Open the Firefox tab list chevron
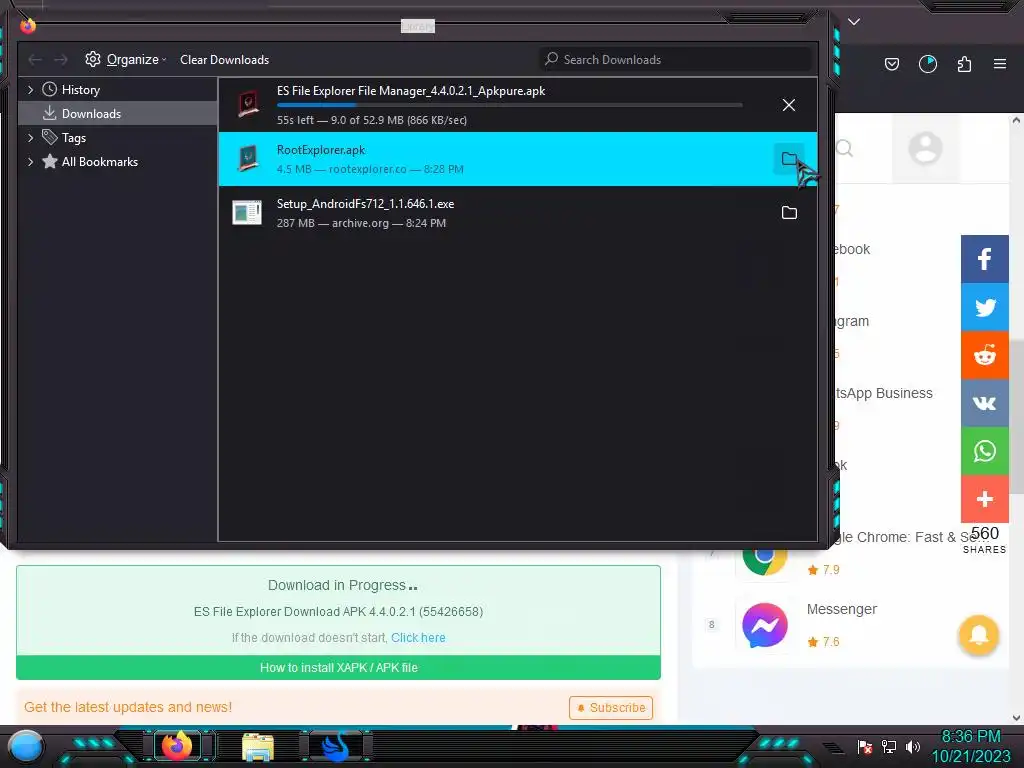 (854, 22)
